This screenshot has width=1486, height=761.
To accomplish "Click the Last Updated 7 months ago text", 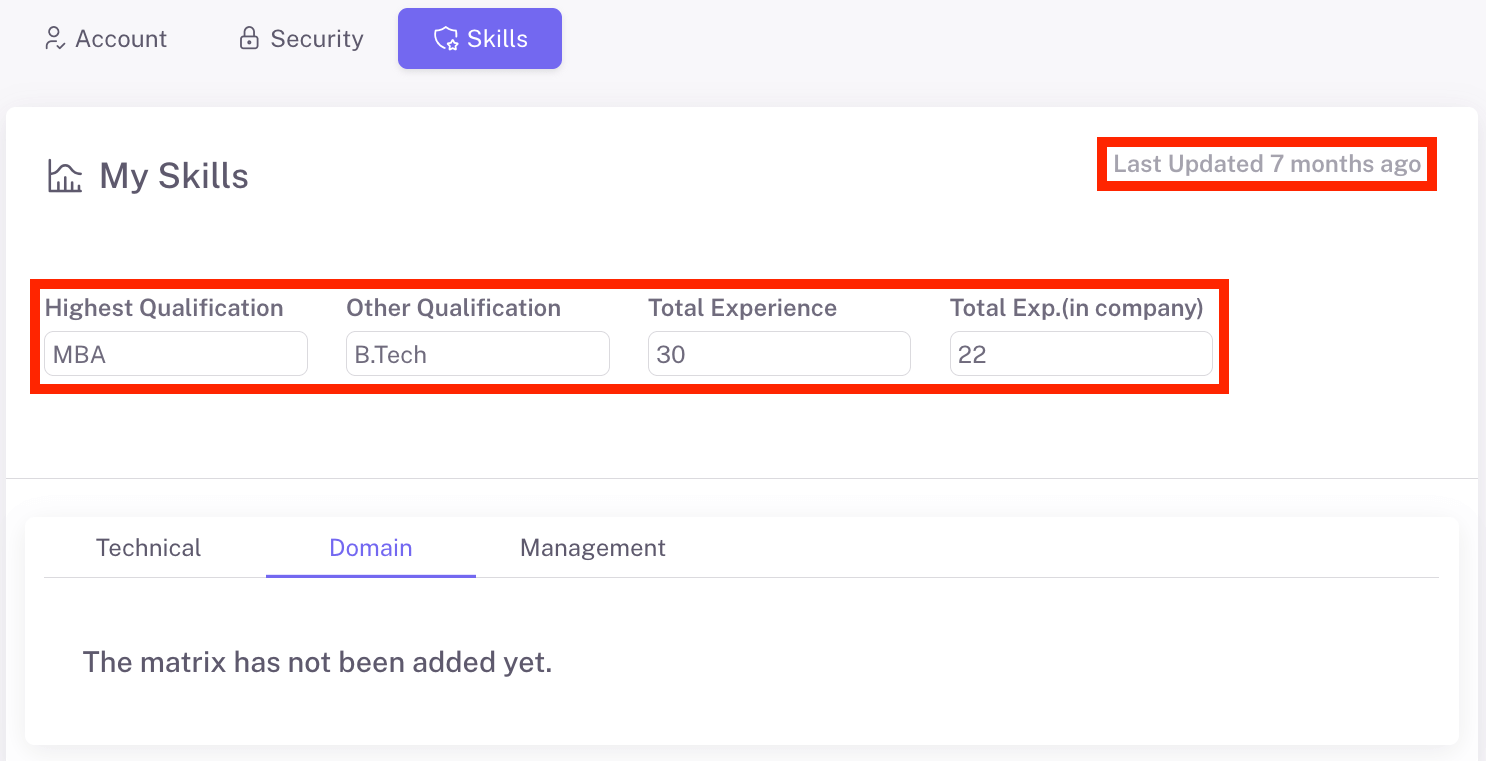I will tap(1267, 164).
